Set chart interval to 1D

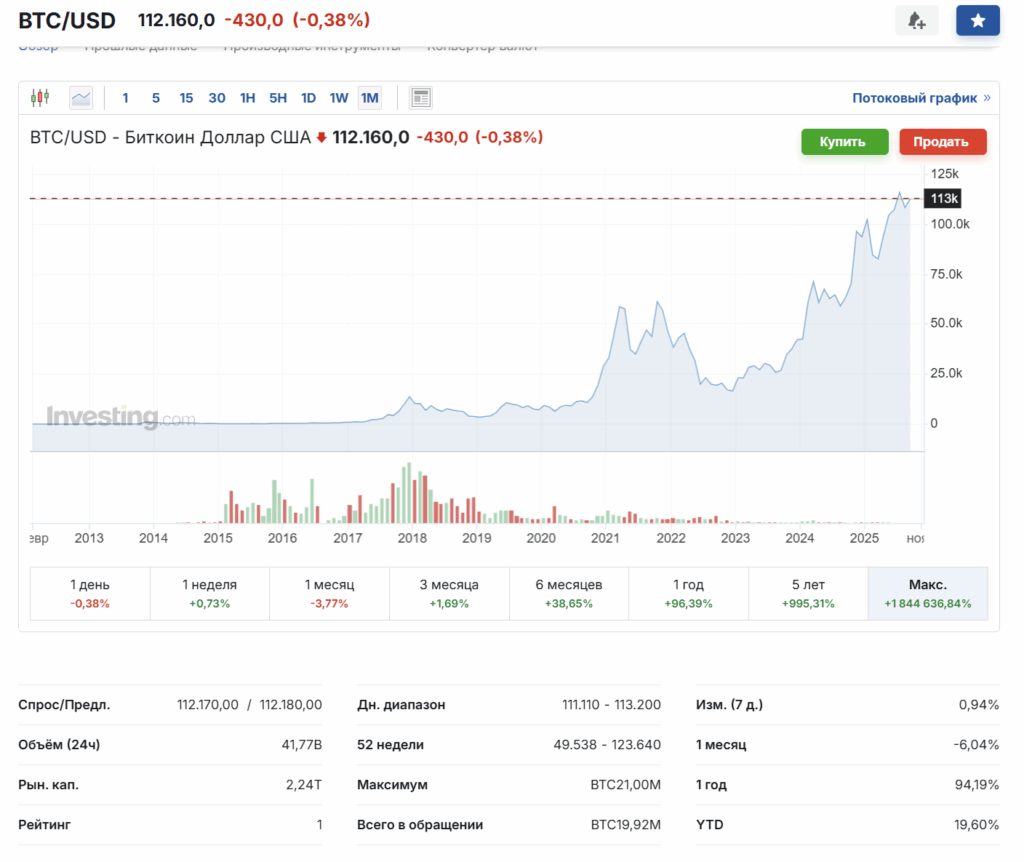click(308, 98)
